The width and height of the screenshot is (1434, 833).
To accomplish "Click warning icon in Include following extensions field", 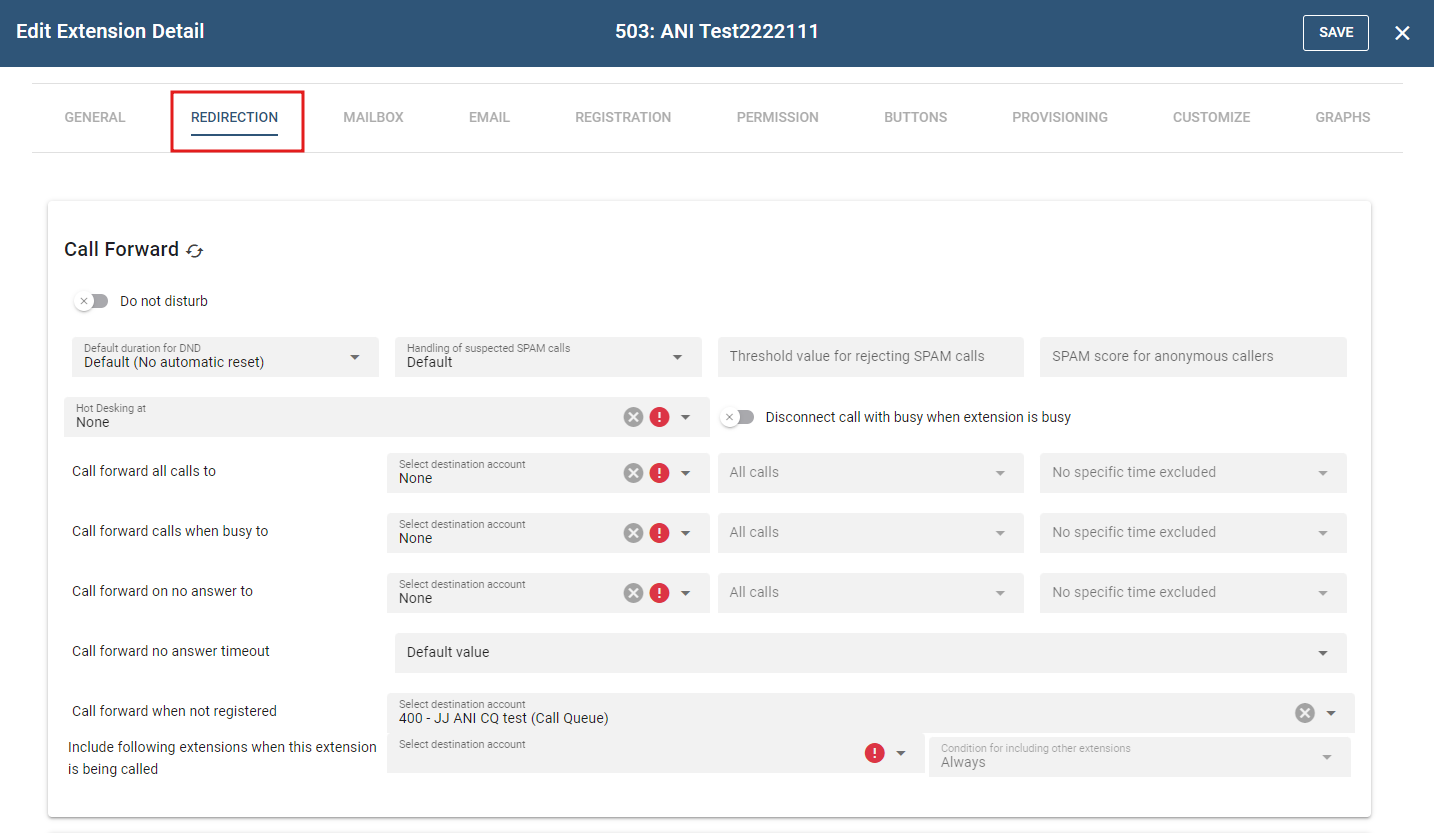I will point(875,753).
